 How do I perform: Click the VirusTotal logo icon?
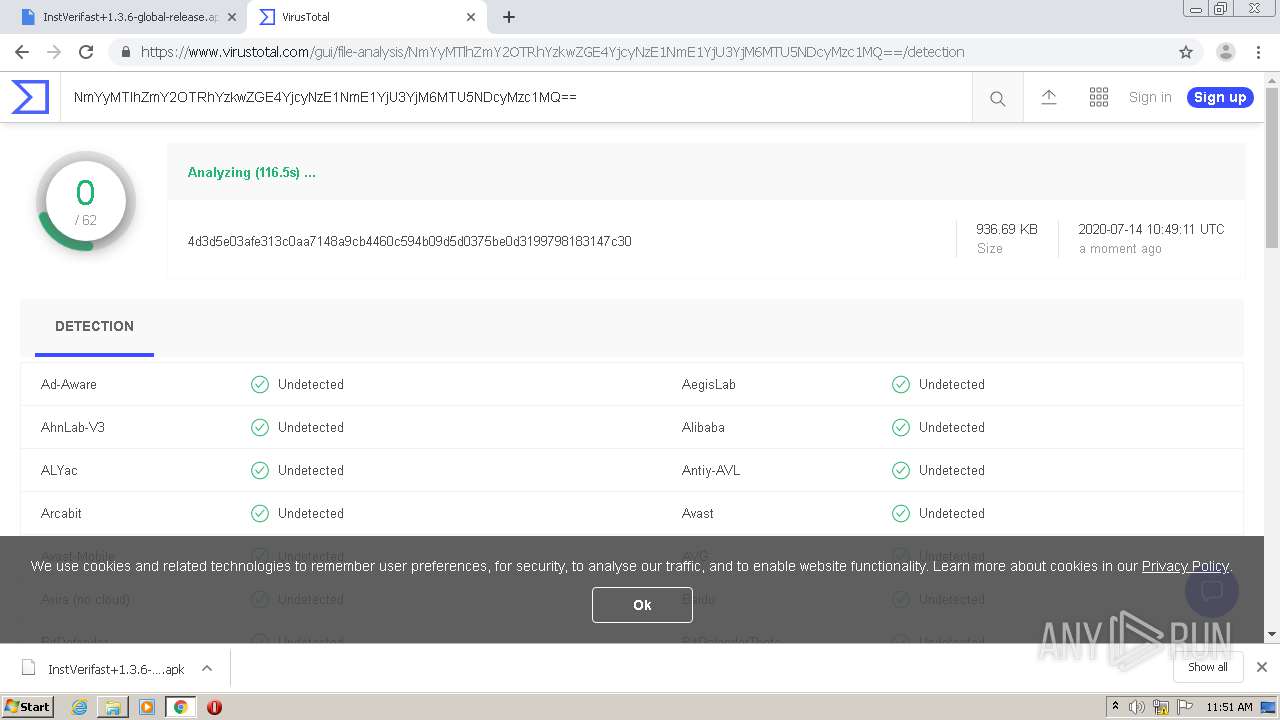point(30,97)
